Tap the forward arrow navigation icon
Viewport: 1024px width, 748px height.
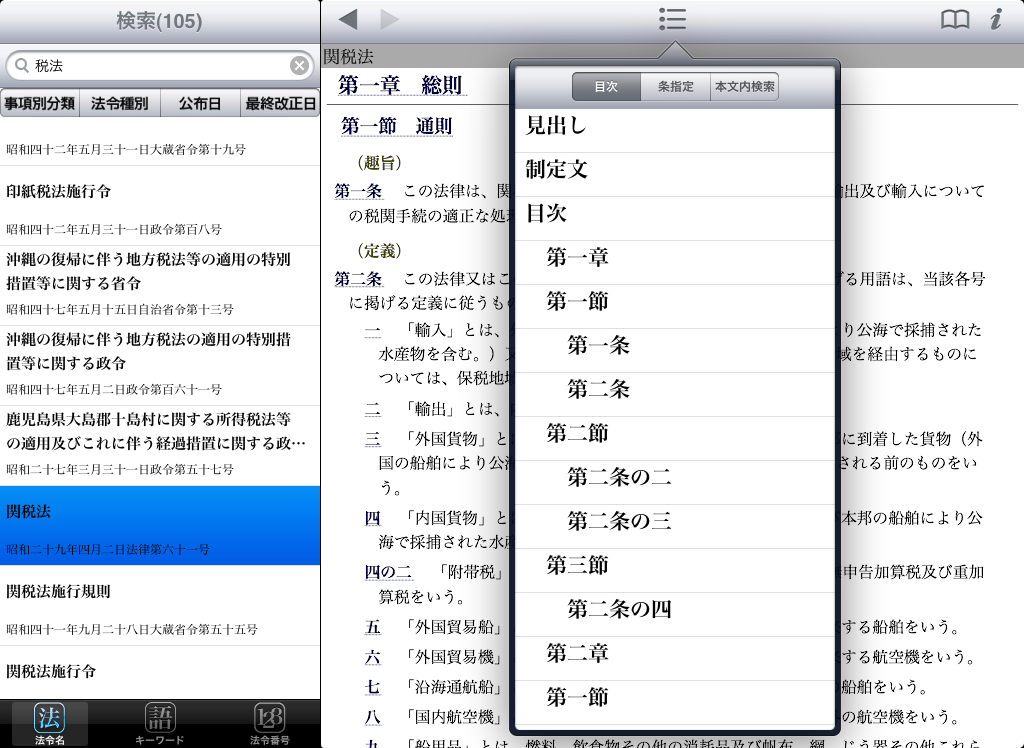(389, 20)
